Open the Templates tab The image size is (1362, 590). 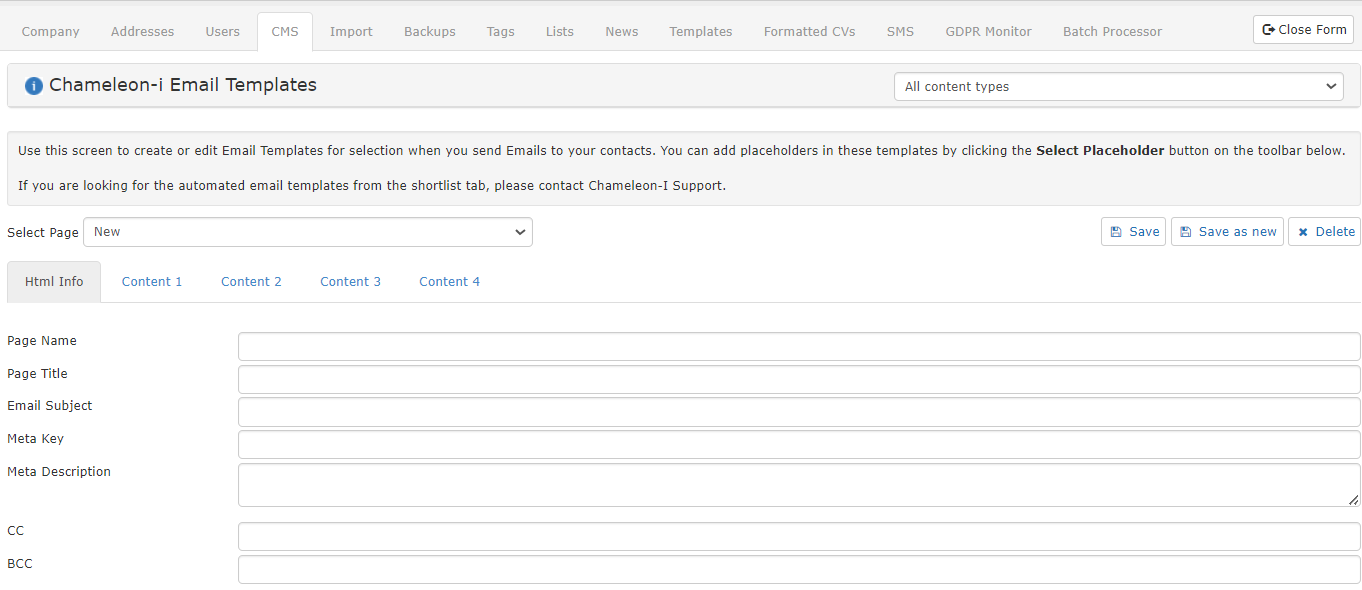[x=701, y=32]
